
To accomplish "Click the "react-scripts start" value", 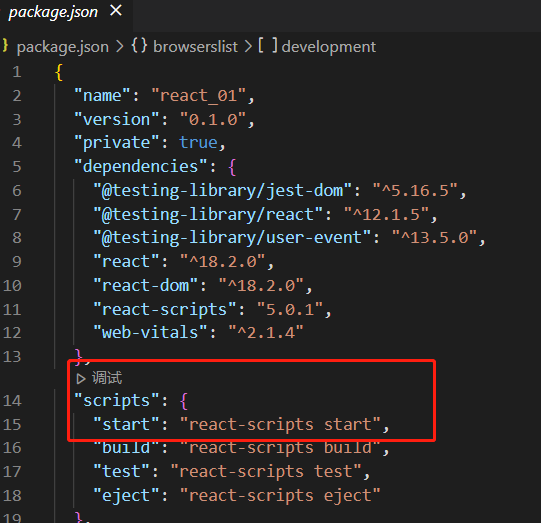I will (x=280, y=424).
